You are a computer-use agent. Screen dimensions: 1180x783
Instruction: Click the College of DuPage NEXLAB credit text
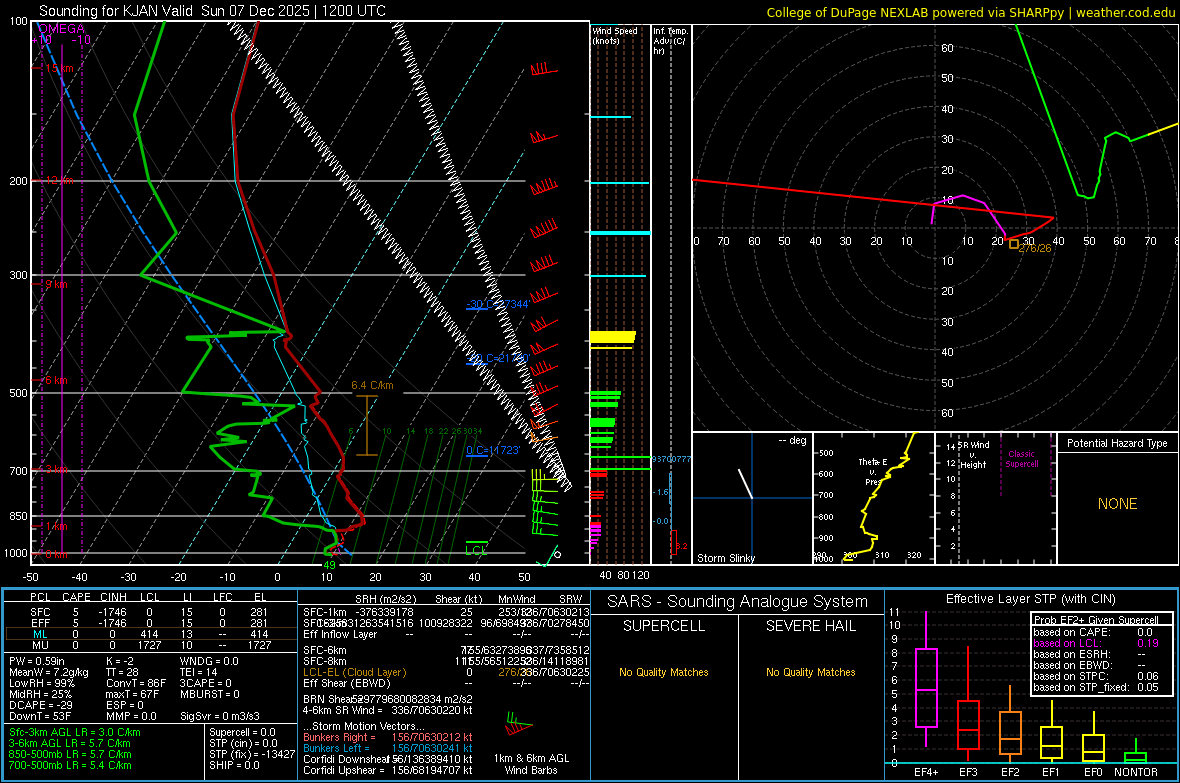coord(970,12)
